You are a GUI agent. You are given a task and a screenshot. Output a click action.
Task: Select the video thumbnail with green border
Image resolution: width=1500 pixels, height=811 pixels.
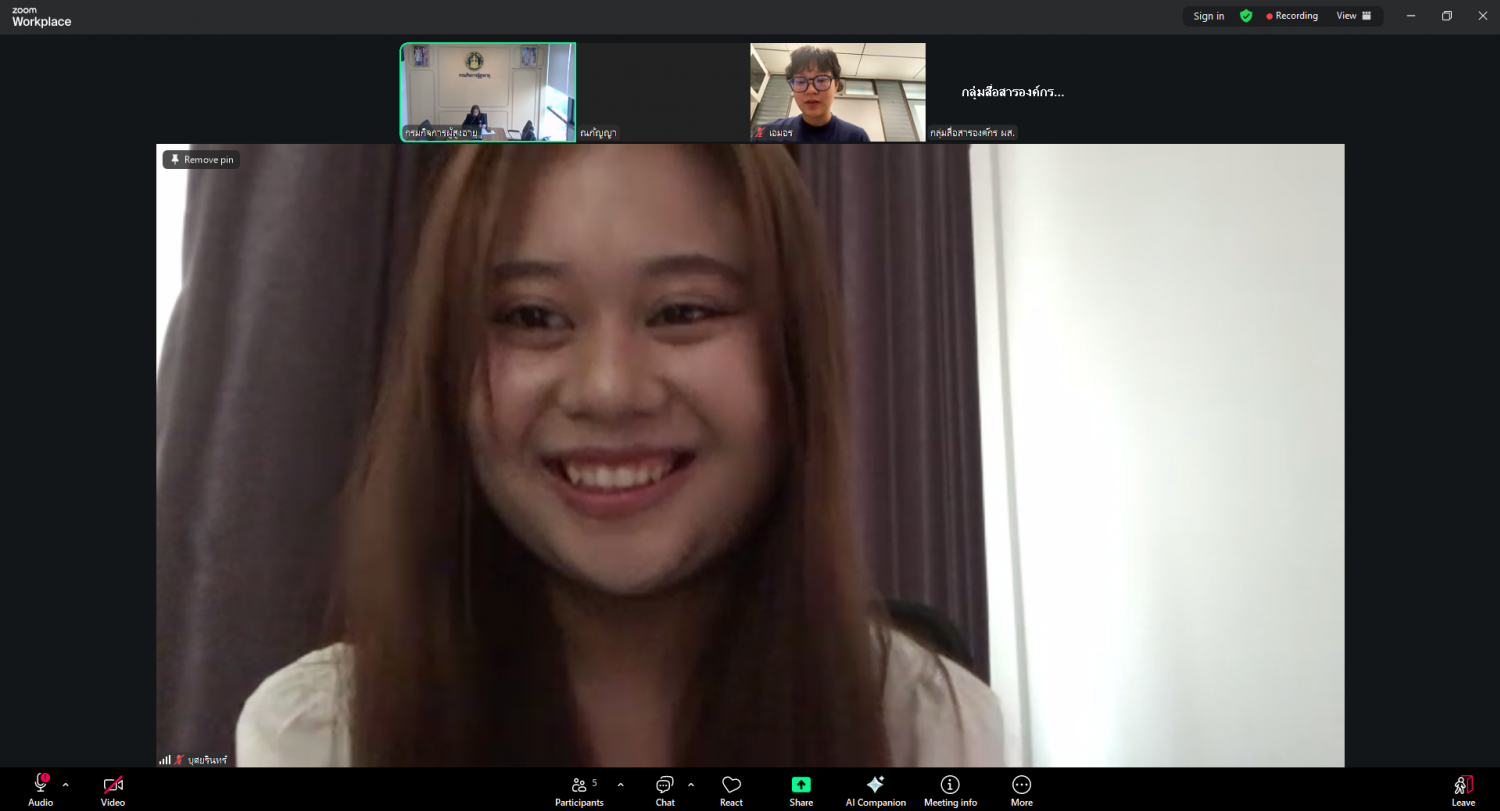pos(488,92)
